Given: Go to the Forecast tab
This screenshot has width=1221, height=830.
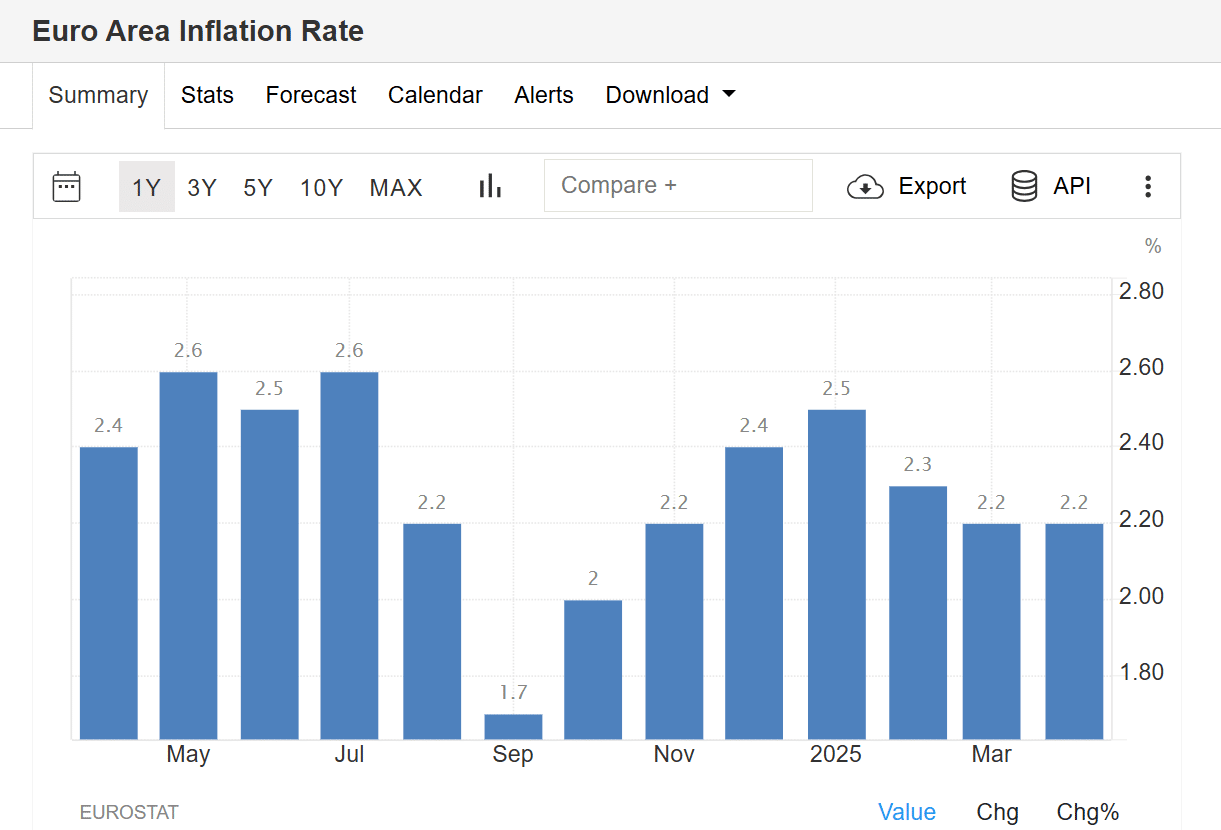Looking at the screenshot, I should [311, 95].
